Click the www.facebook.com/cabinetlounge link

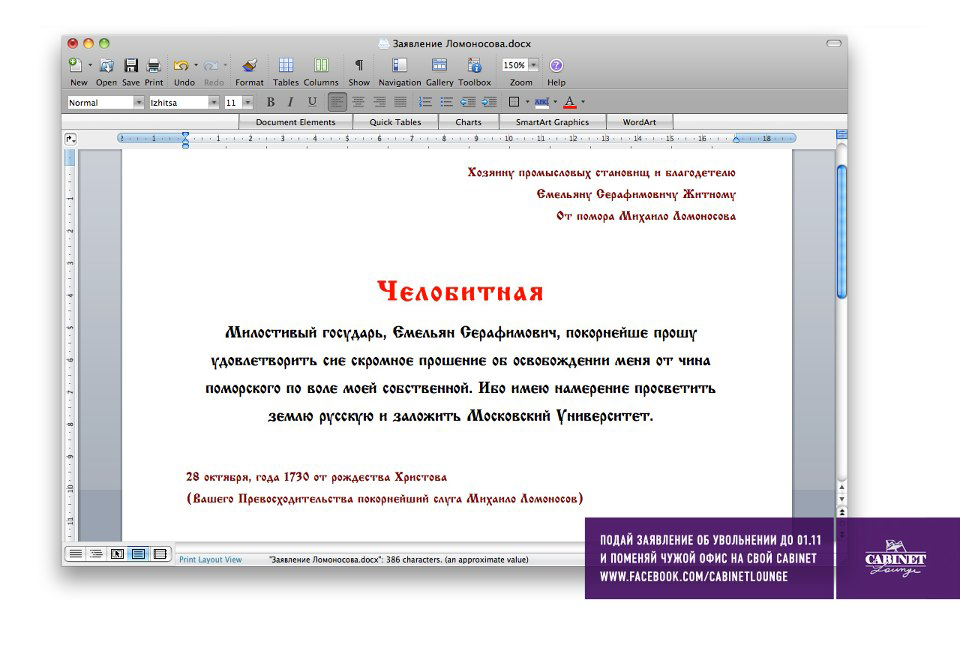click(694, 576)
